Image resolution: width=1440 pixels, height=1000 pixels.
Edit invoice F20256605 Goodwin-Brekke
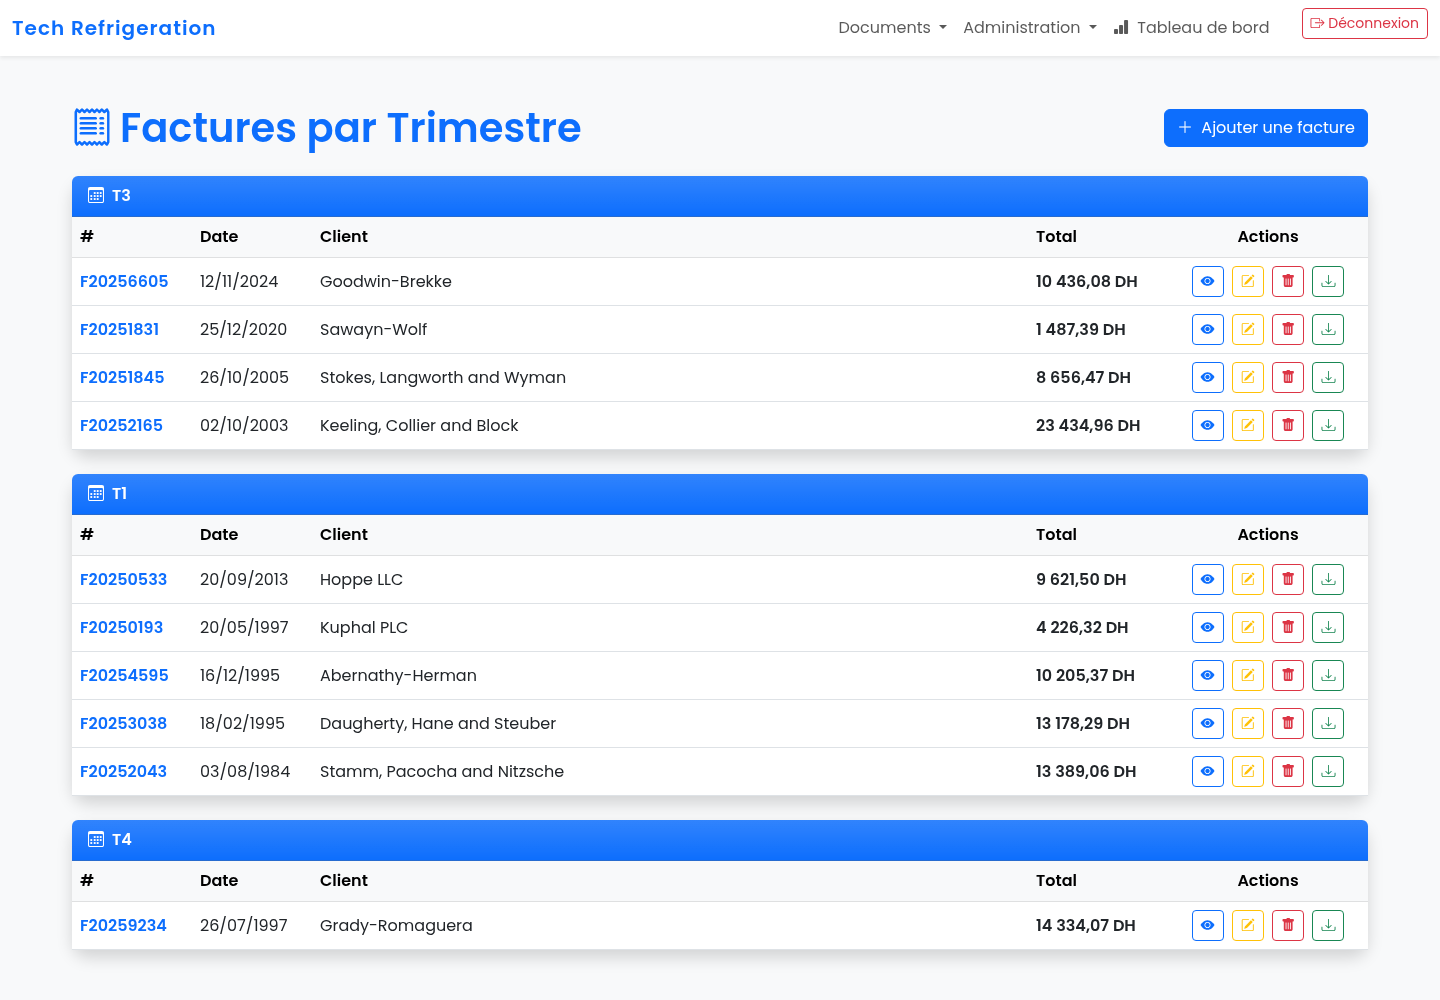click(1248, 282)
